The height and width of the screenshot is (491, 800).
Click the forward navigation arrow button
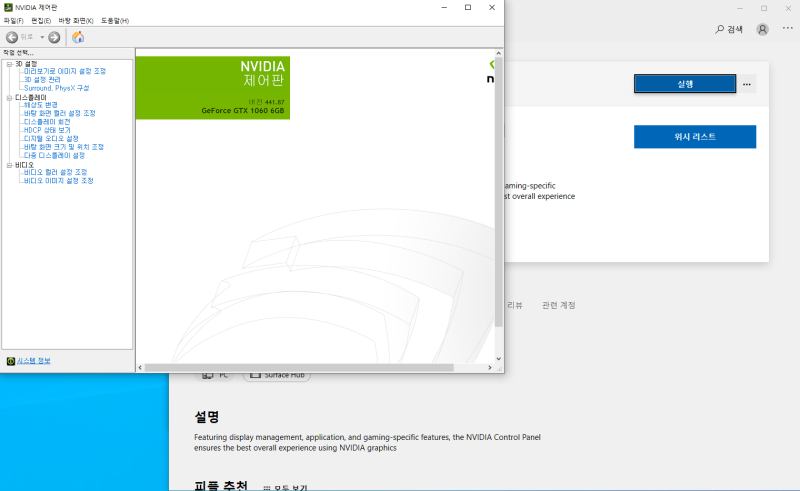(x=54, y=37)
